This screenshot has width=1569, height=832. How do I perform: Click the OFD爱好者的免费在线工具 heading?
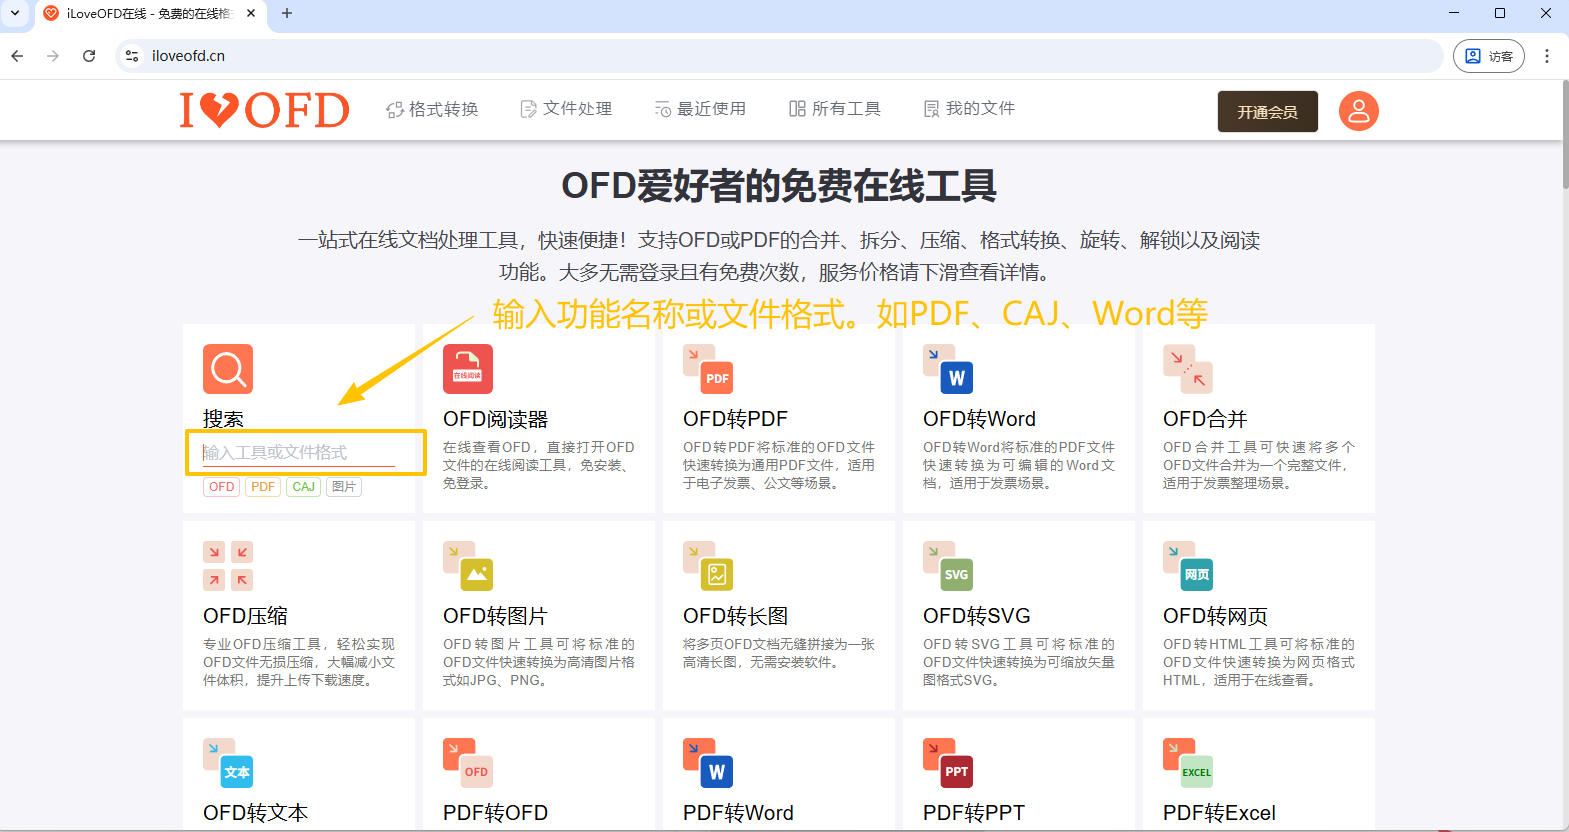[x=779, y=186]
